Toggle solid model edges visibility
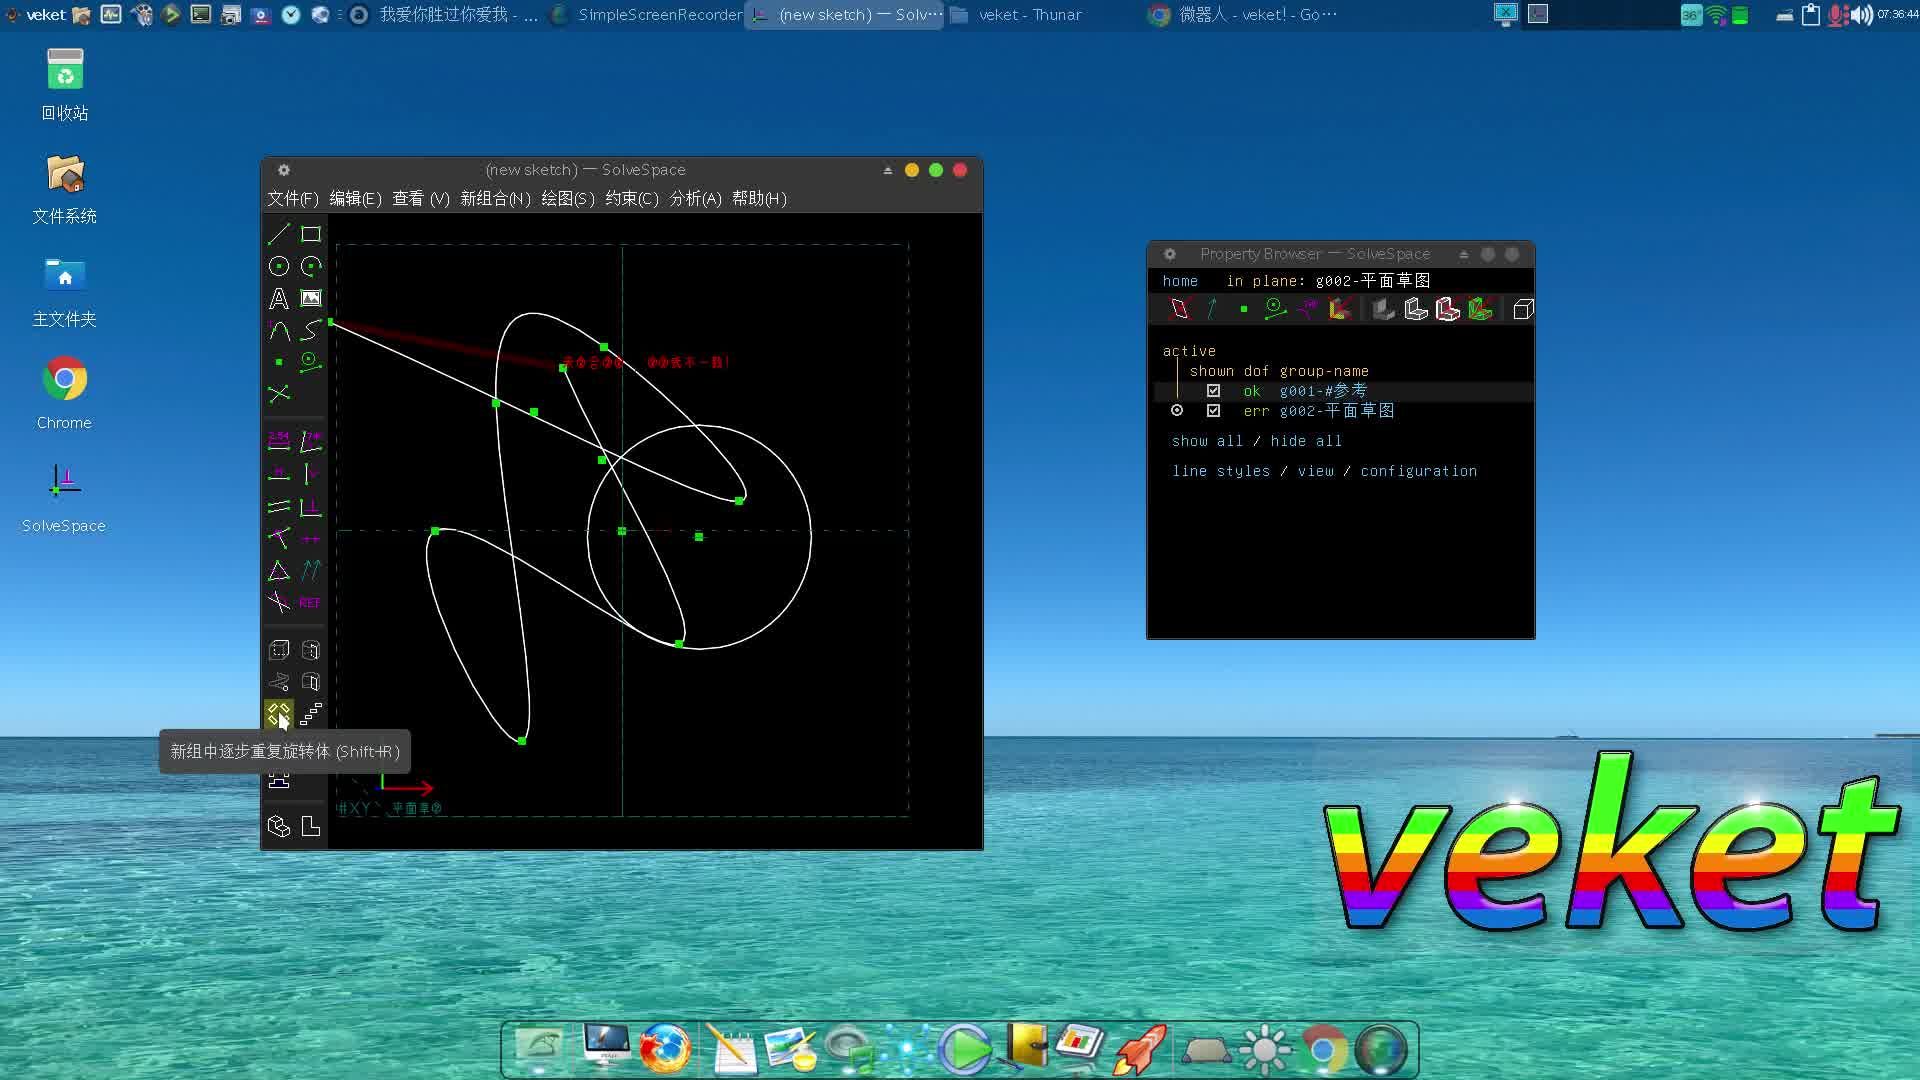The height and width of the screenshot is (1080, 1920). 1416,310
